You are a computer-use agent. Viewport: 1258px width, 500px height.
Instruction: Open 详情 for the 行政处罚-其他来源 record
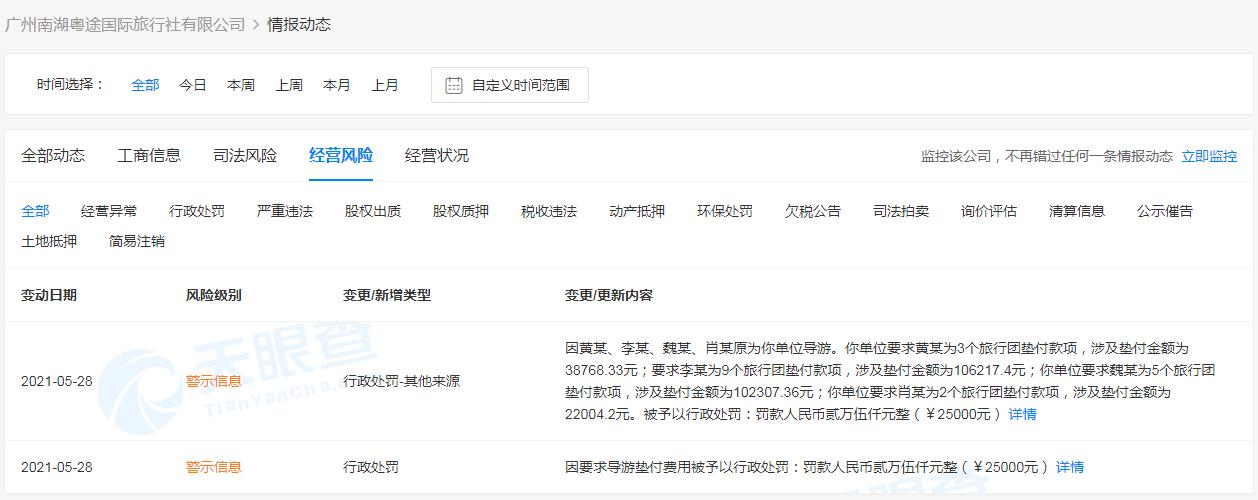coord(1022,414)
